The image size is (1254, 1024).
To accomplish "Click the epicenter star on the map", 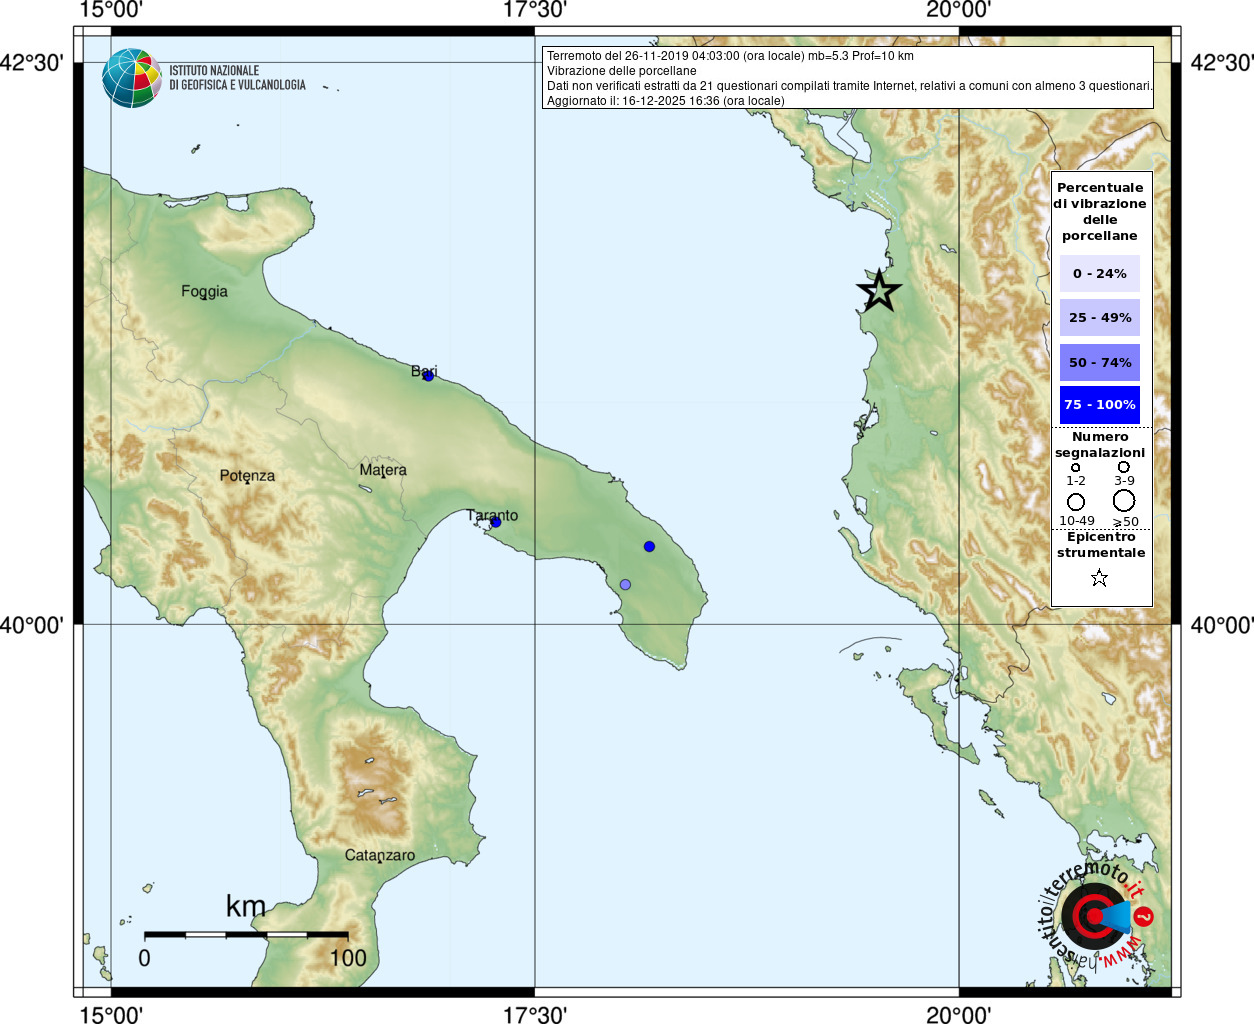I will (879, 291).
